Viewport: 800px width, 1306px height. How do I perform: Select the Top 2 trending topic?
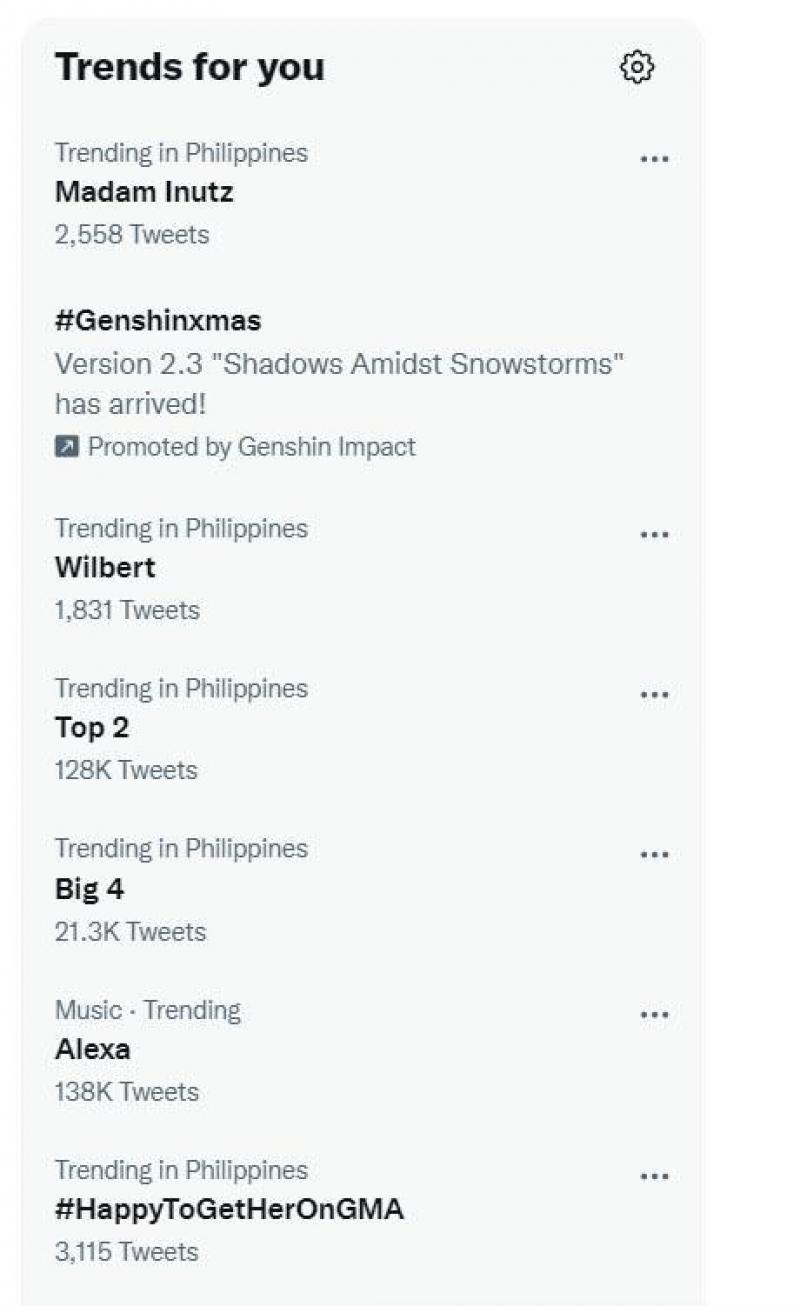(92, 728)
